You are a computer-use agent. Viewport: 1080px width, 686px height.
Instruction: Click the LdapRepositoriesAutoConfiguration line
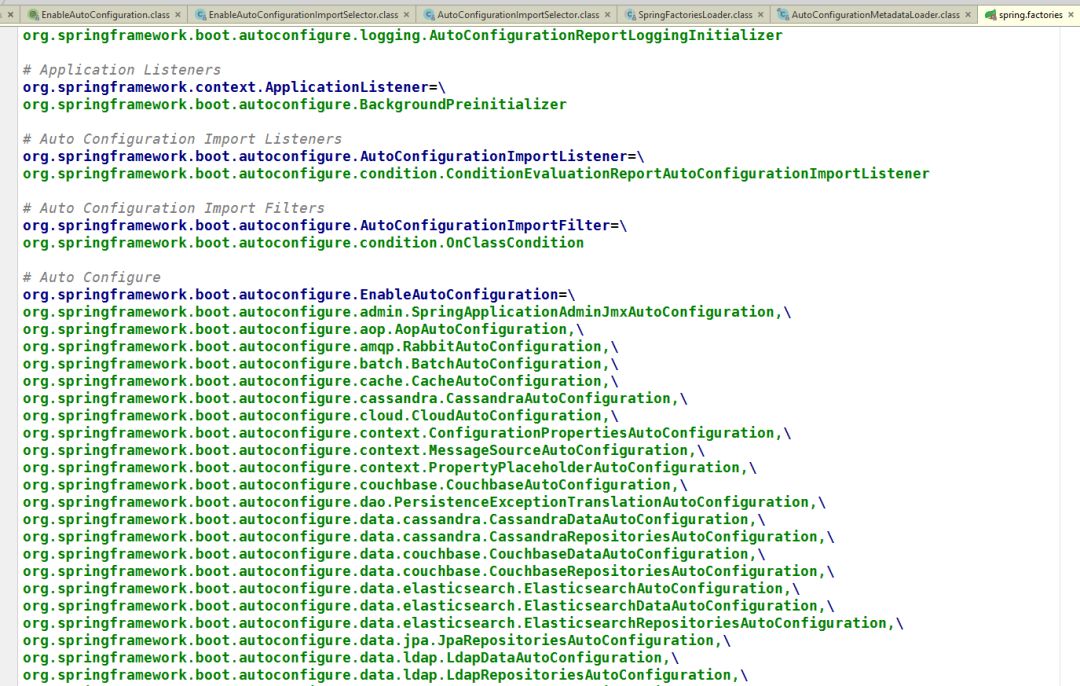coord(385,674)
